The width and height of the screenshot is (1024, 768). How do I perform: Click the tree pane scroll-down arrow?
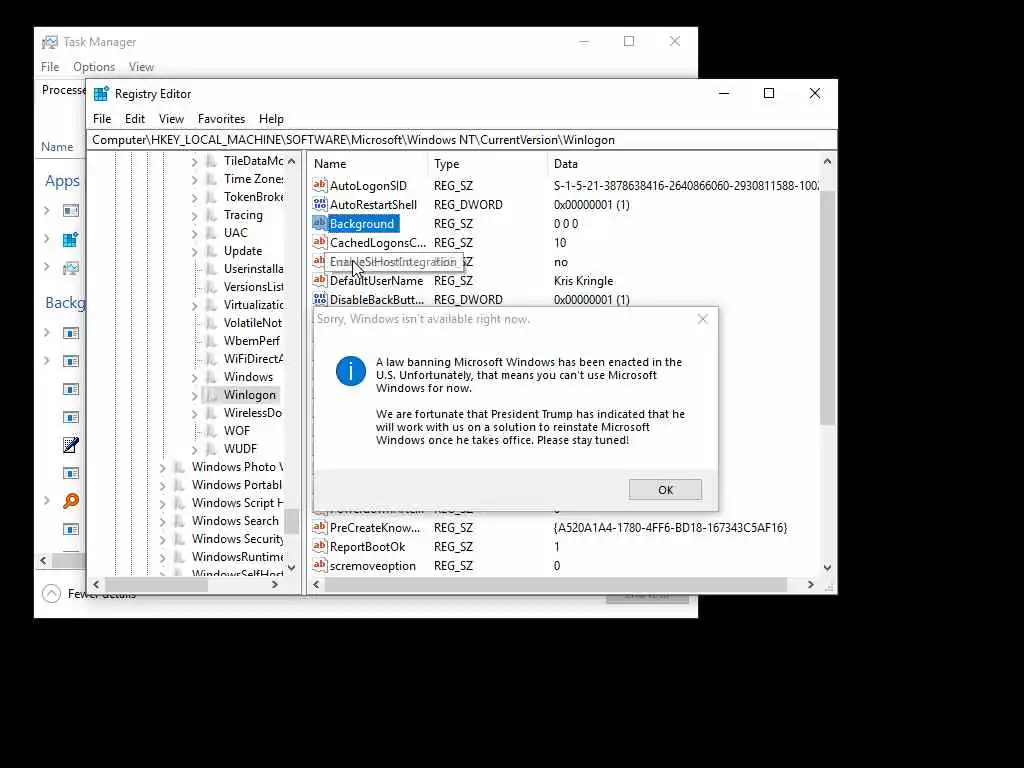(x=291, y=568)
